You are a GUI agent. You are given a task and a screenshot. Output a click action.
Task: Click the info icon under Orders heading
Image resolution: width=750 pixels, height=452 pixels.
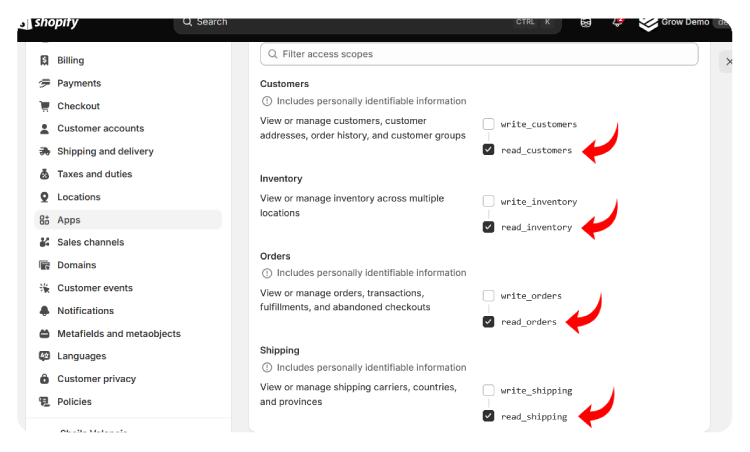point(267,273)
